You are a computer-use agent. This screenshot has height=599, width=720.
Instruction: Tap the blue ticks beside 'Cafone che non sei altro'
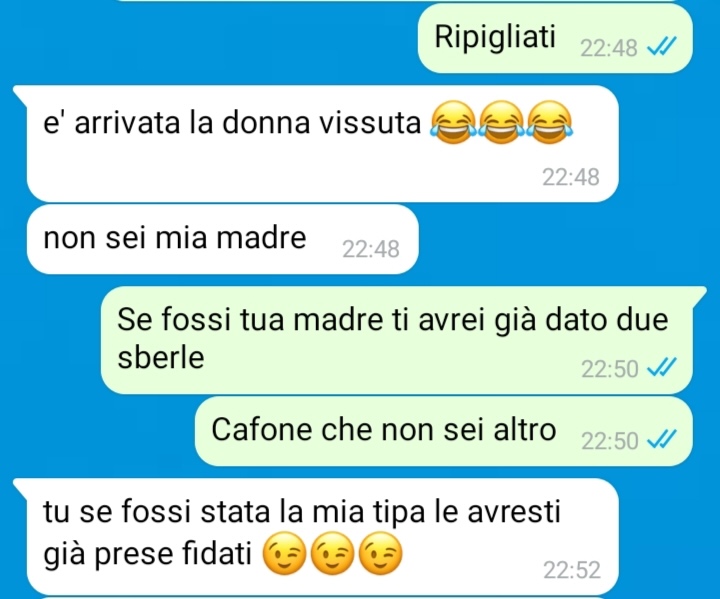(662, 440)
